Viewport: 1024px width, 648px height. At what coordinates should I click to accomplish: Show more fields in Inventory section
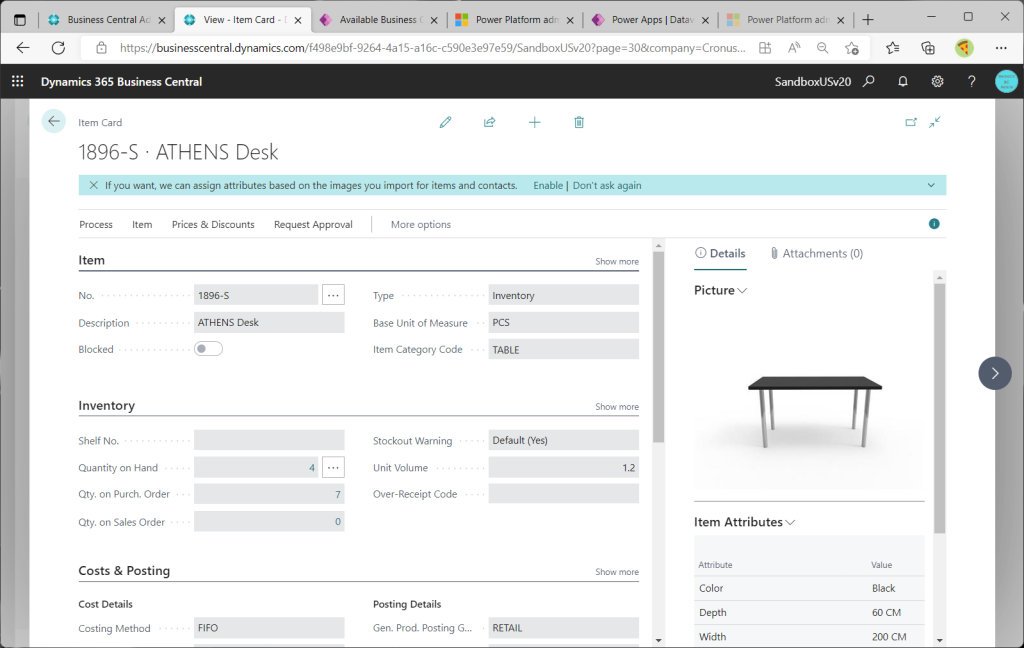(x=616, y=406)
